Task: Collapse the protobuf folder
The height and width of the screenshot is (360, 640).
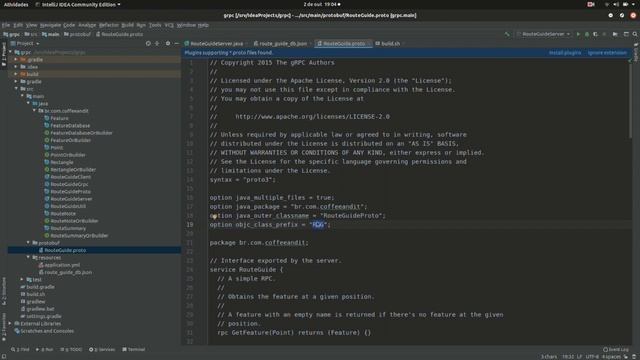Action: pos(28,243)
